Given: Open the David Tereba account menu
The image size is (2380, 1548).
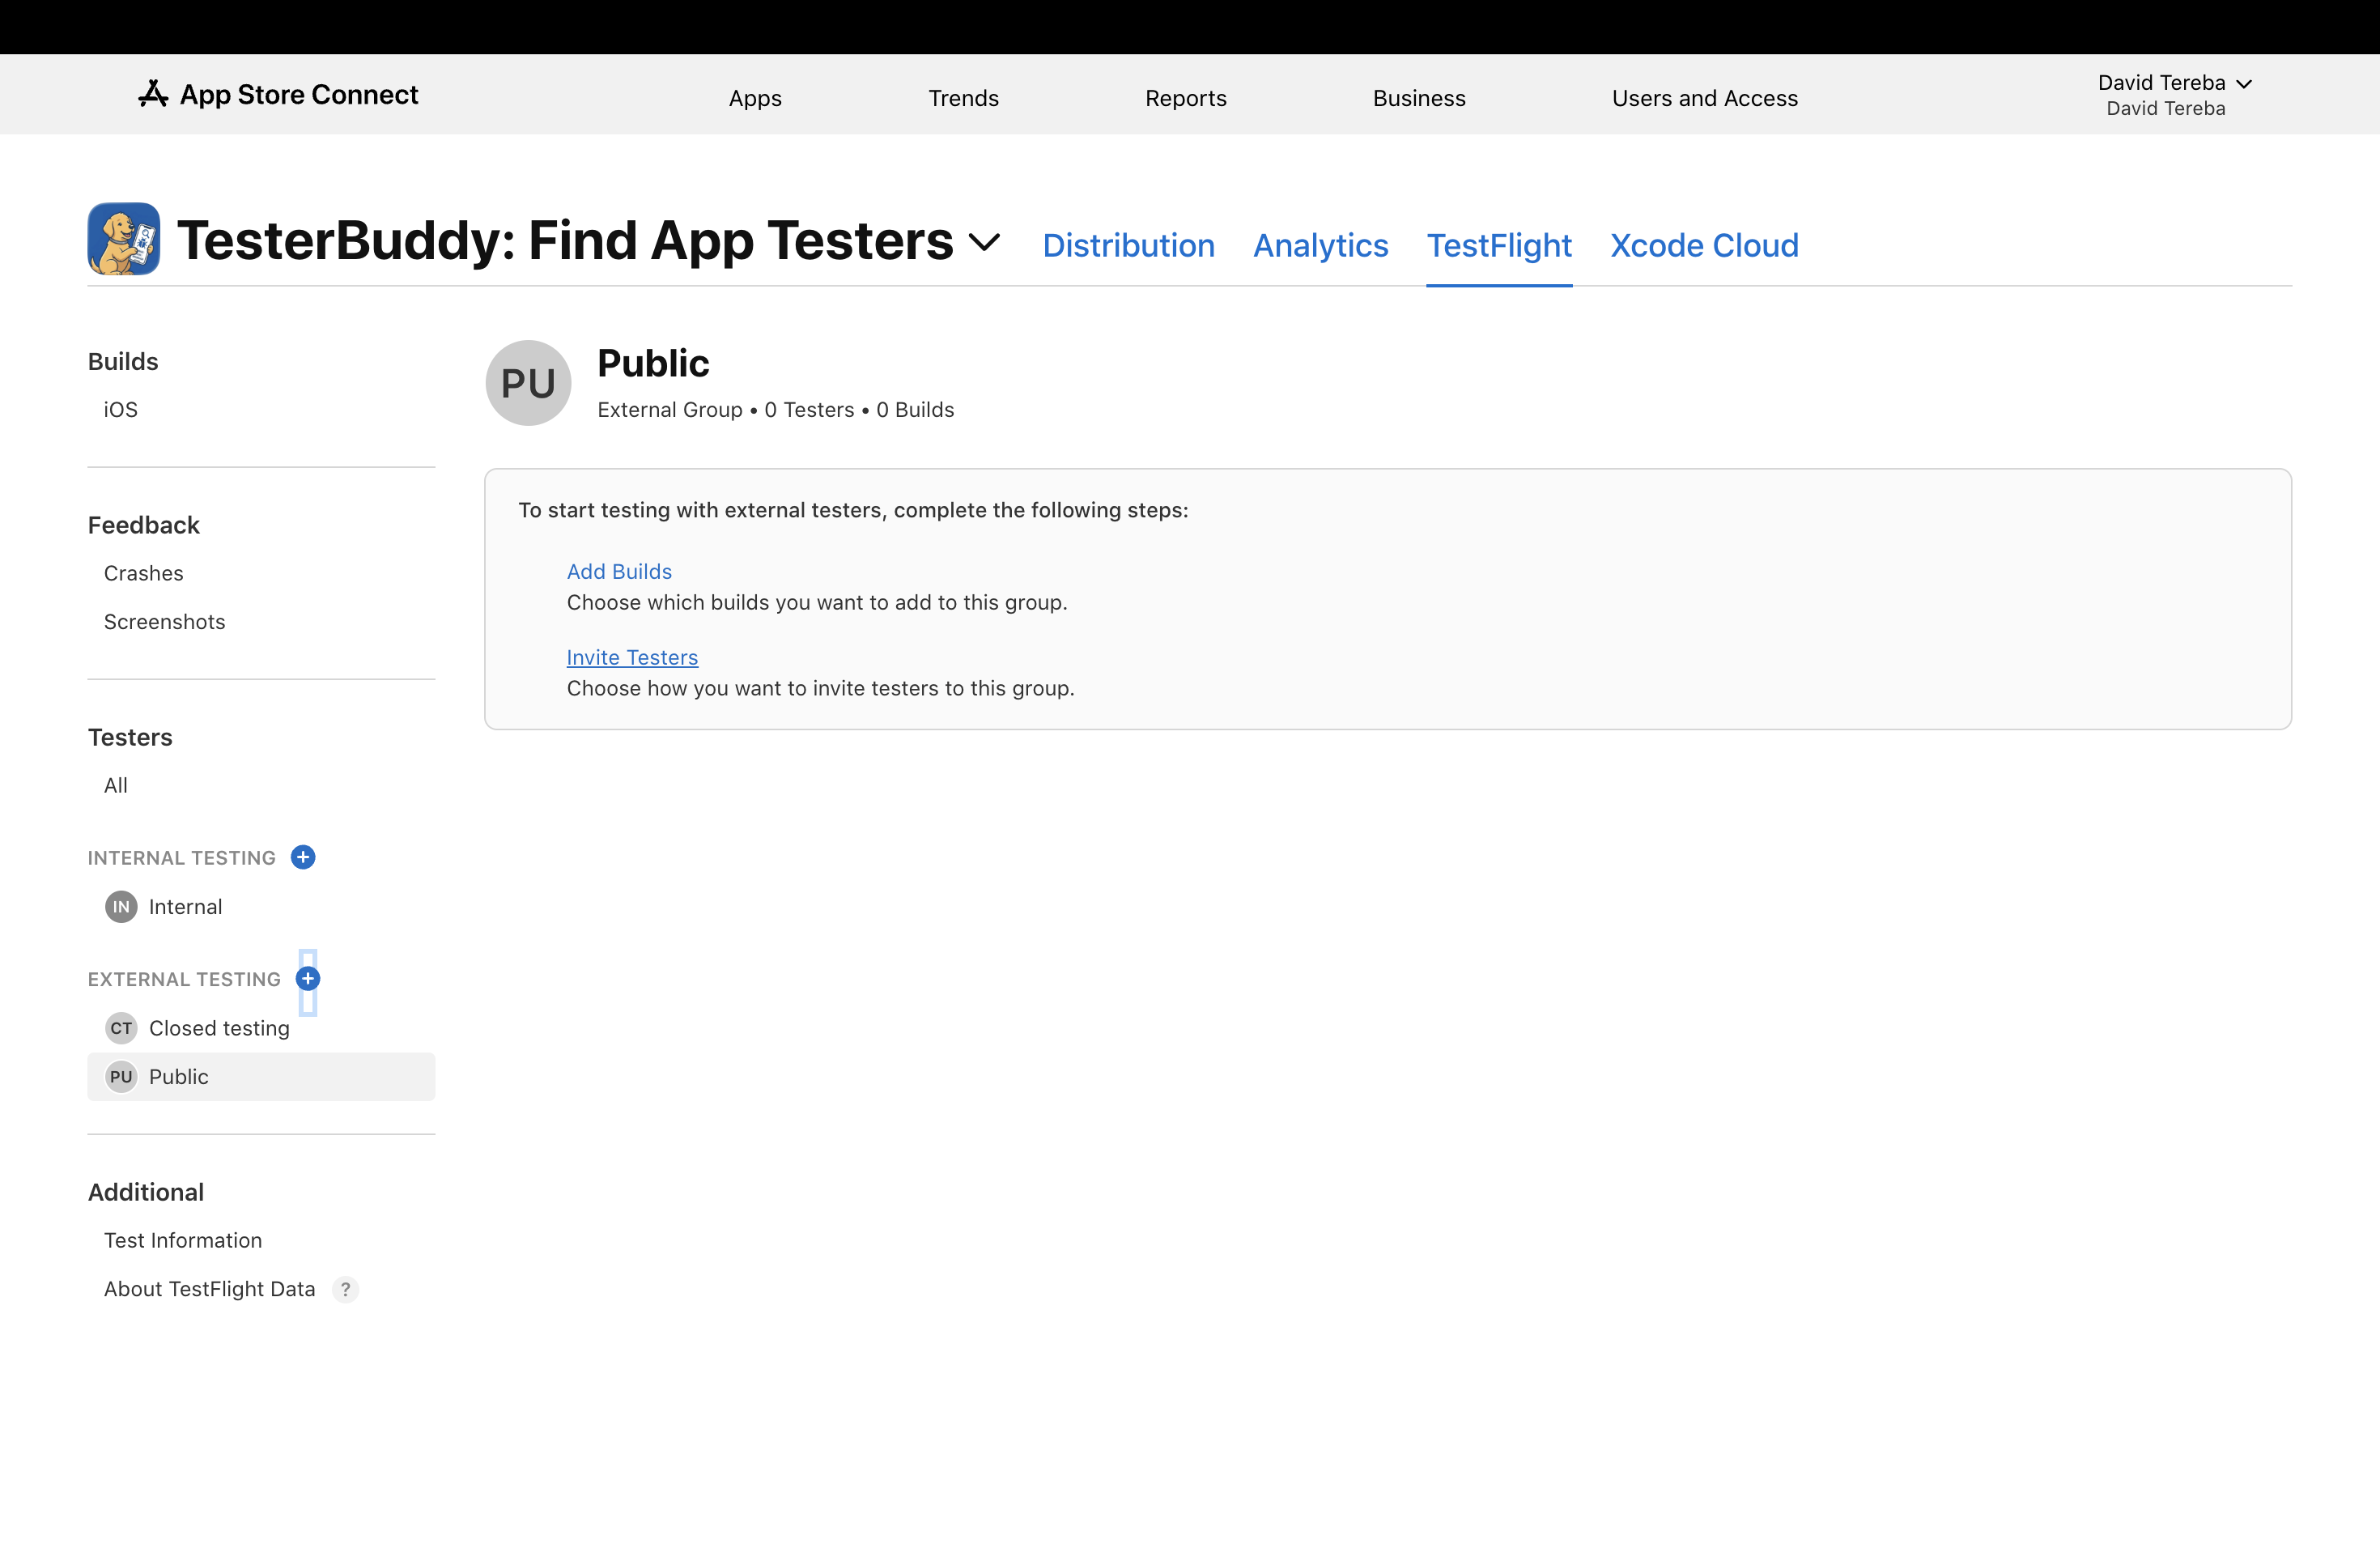Looking at the screenshot, I should (2174, 94).
